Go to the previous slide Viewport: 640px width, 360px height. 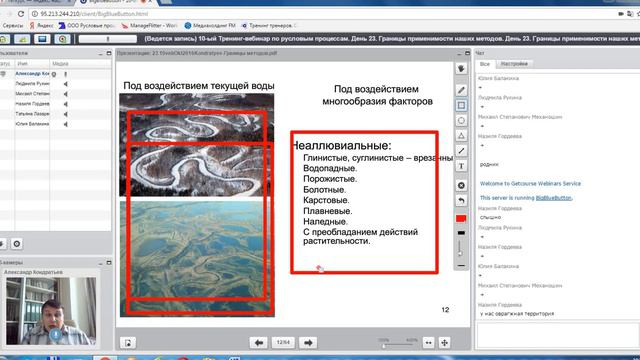coord(258,343)
